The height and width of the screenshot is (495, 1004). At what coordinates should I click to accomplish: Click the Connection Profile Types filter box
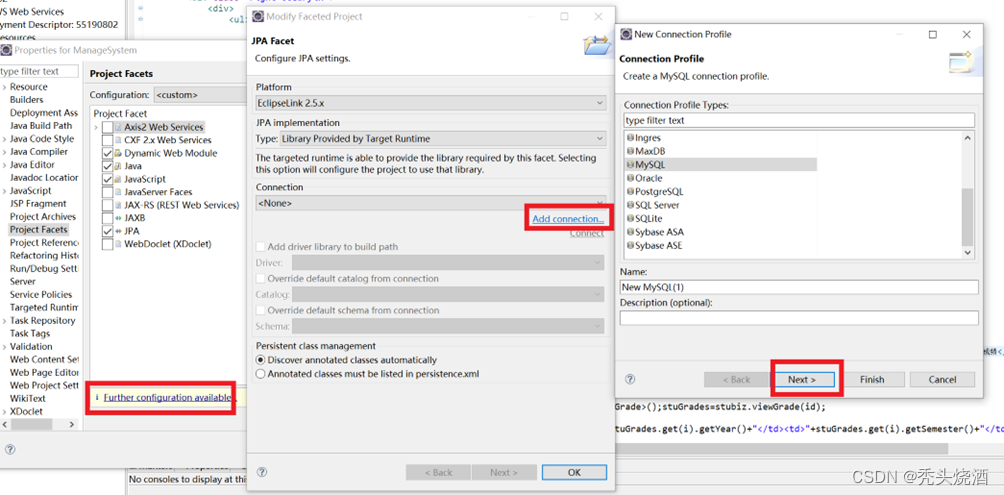pyautogui.click(x=799, y=120)
